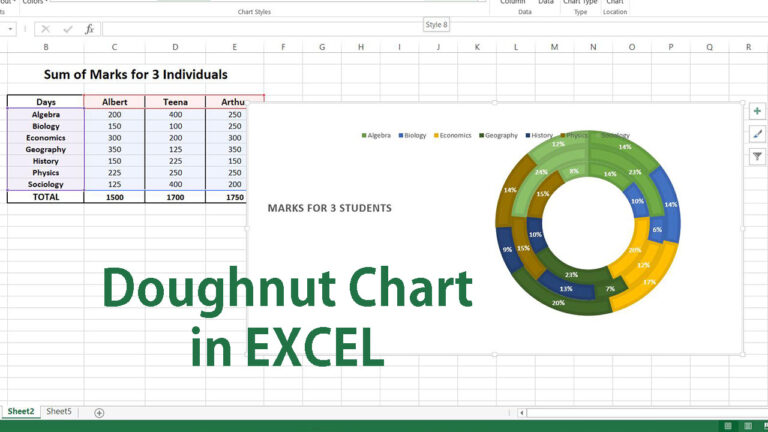768x432 pixels.
Task: Click the formula bar Cancel X icon
Action: pos(46,29)
